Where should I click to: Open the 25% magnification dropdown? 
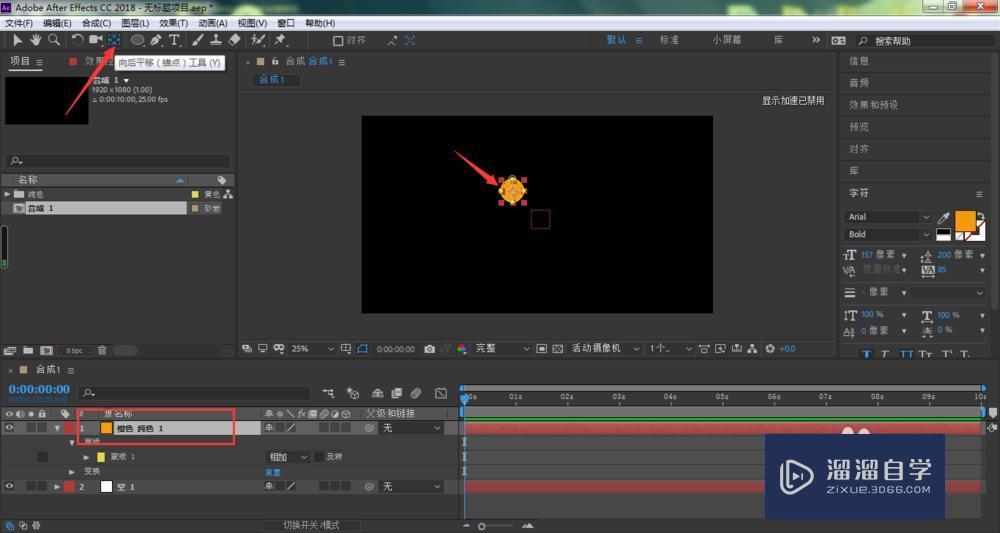(312, 349)
